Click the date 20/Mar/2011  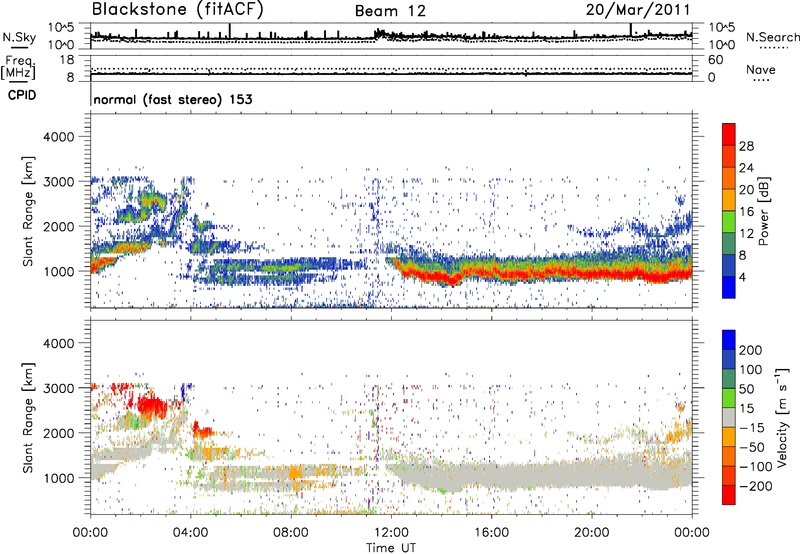tap(638, 10)
